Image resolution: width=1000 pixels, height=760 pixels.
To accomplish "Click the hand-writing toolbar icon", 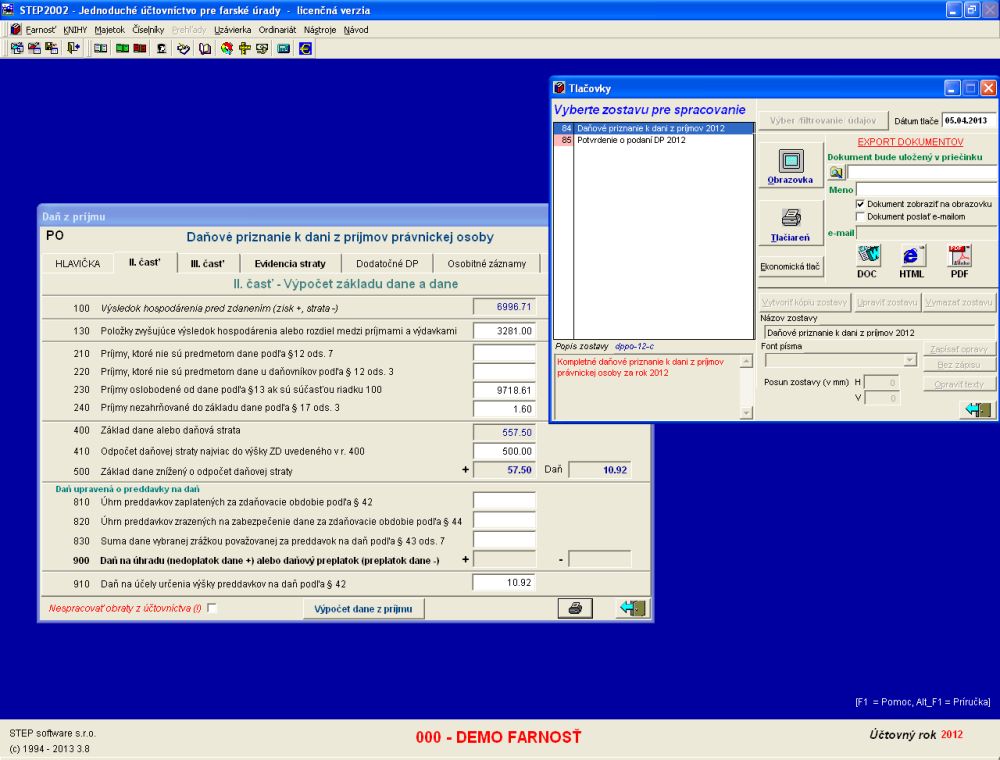I will pyautogui.click(x=183, y=48).
